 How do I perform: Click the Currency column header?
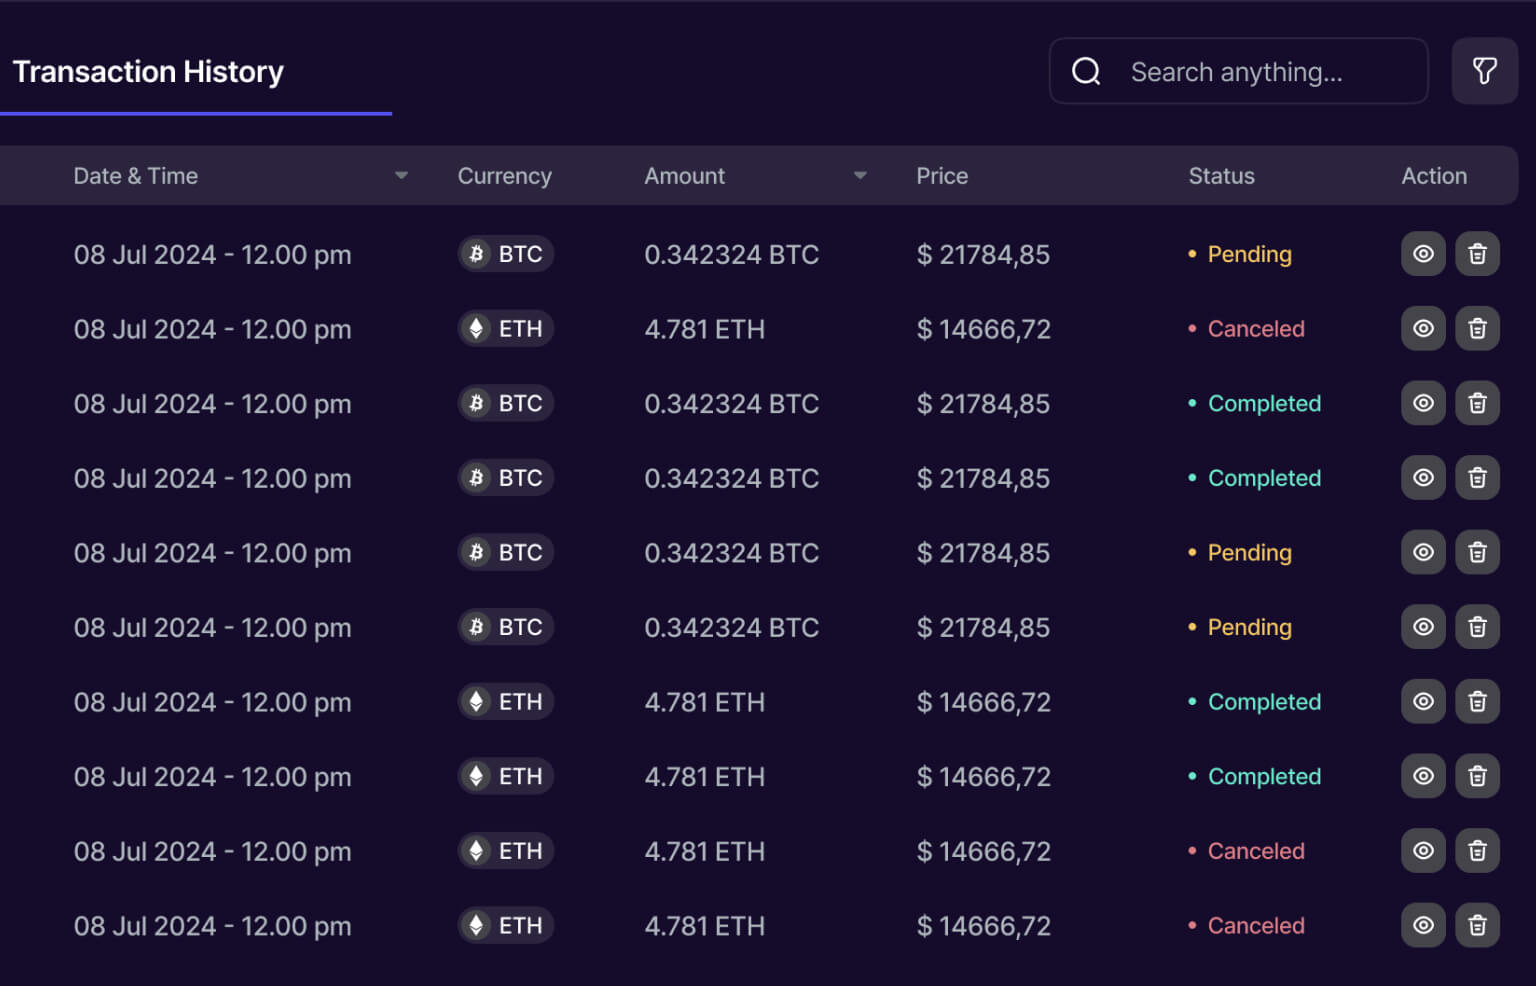pos(504,176)
